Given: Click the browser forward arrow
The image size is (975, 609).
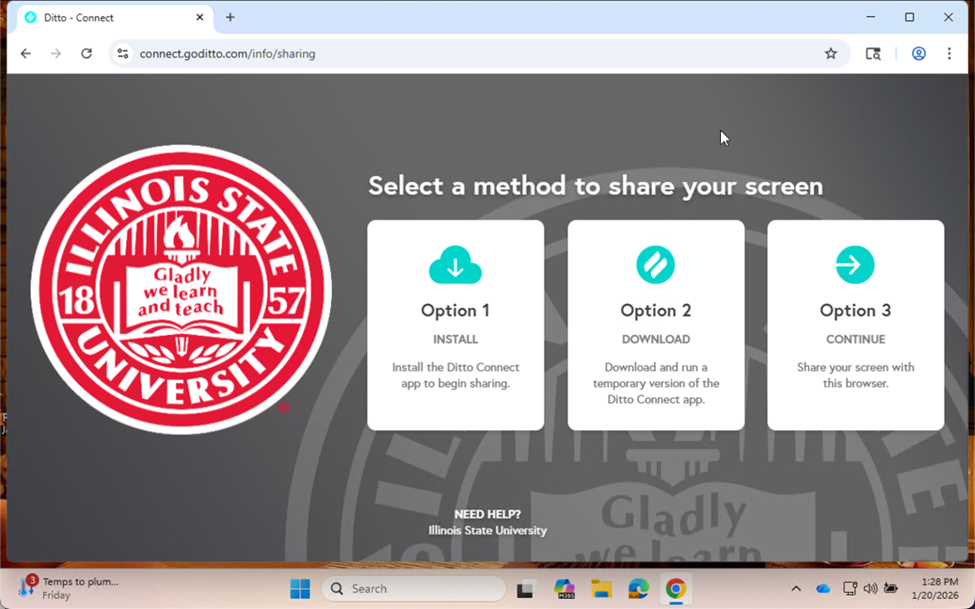Looking at the screenshot, I should tap(56, 53).
